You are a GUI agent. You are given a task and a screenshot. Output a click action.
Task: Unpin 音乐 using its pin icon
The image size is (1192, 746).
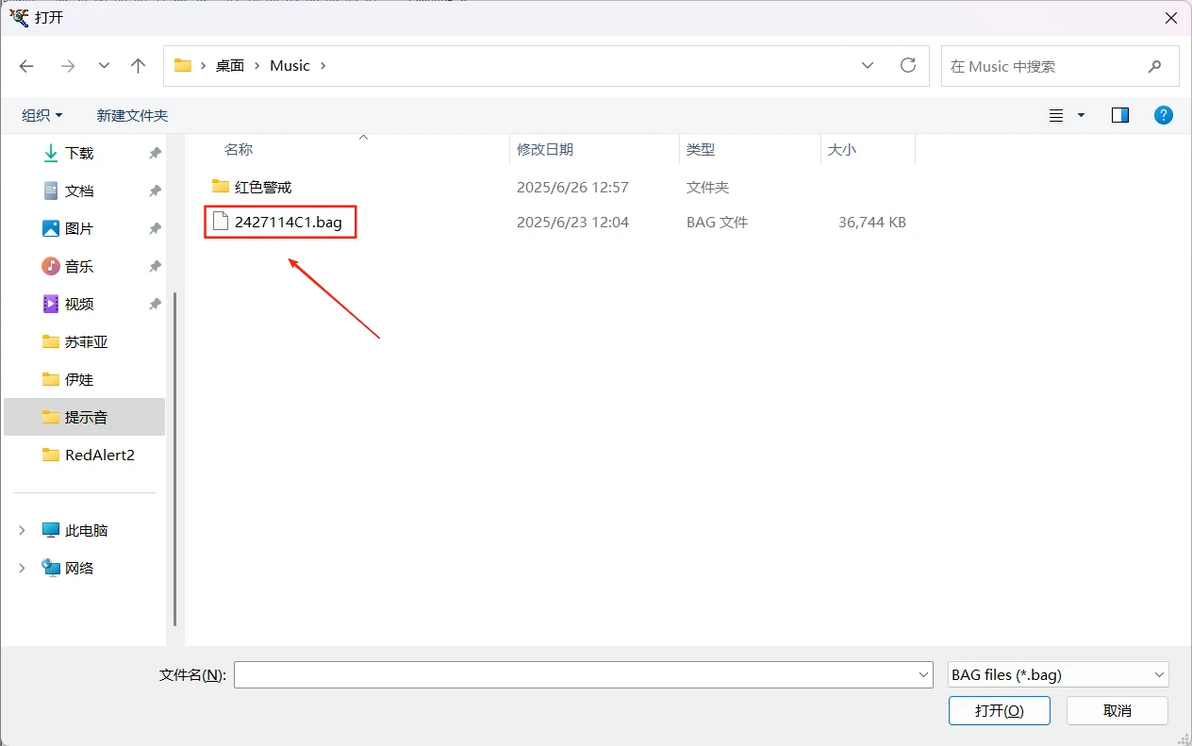point(155,266)
